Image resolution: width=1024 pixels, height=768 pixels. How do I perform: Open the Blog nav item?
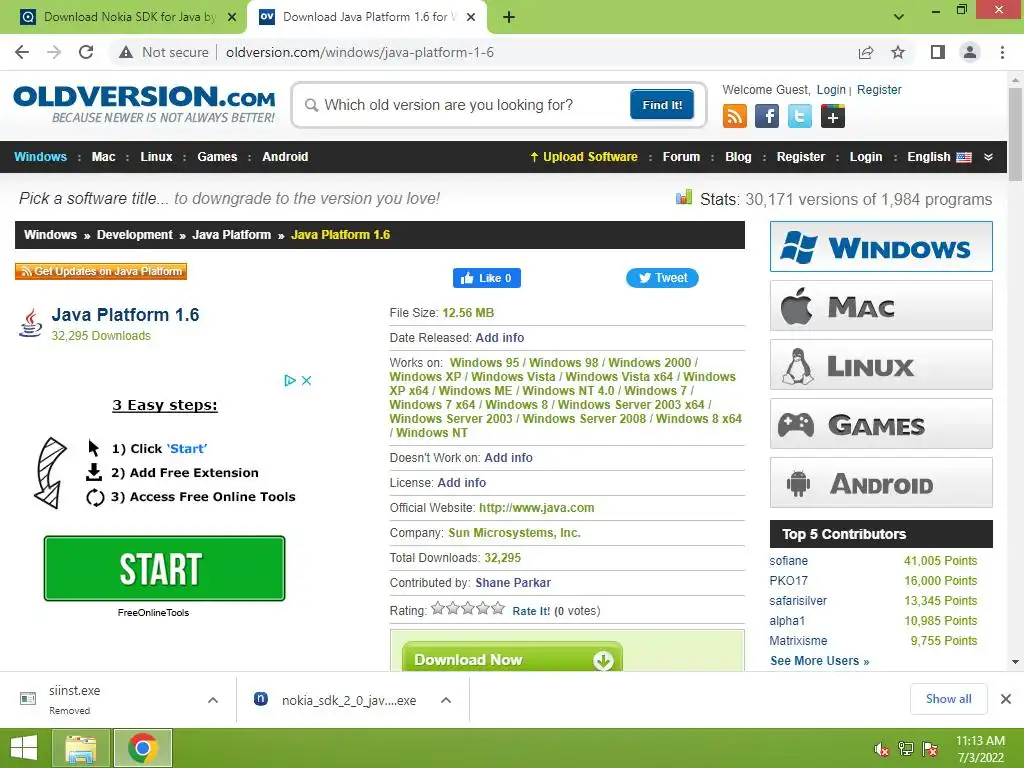pyautogui.click(x=738, y=157)
